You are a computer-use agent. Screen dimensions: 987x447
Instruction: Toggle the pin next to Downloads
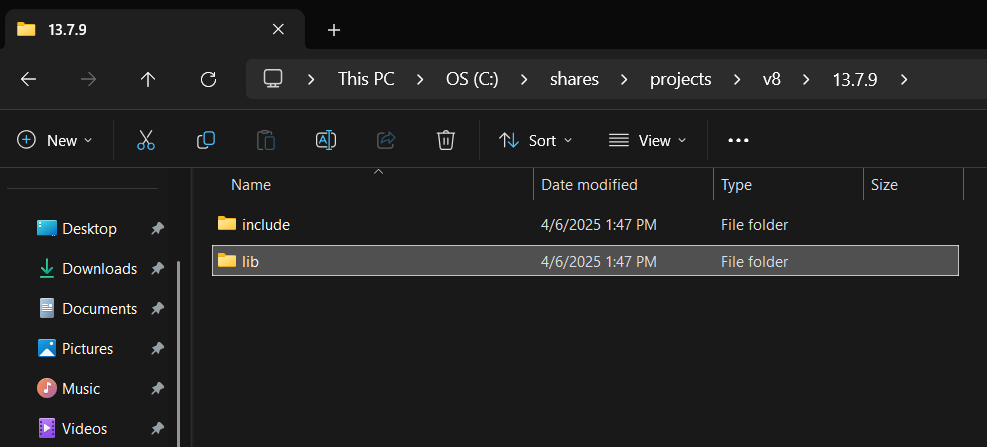pyautogui.click(x=157, y=269)
